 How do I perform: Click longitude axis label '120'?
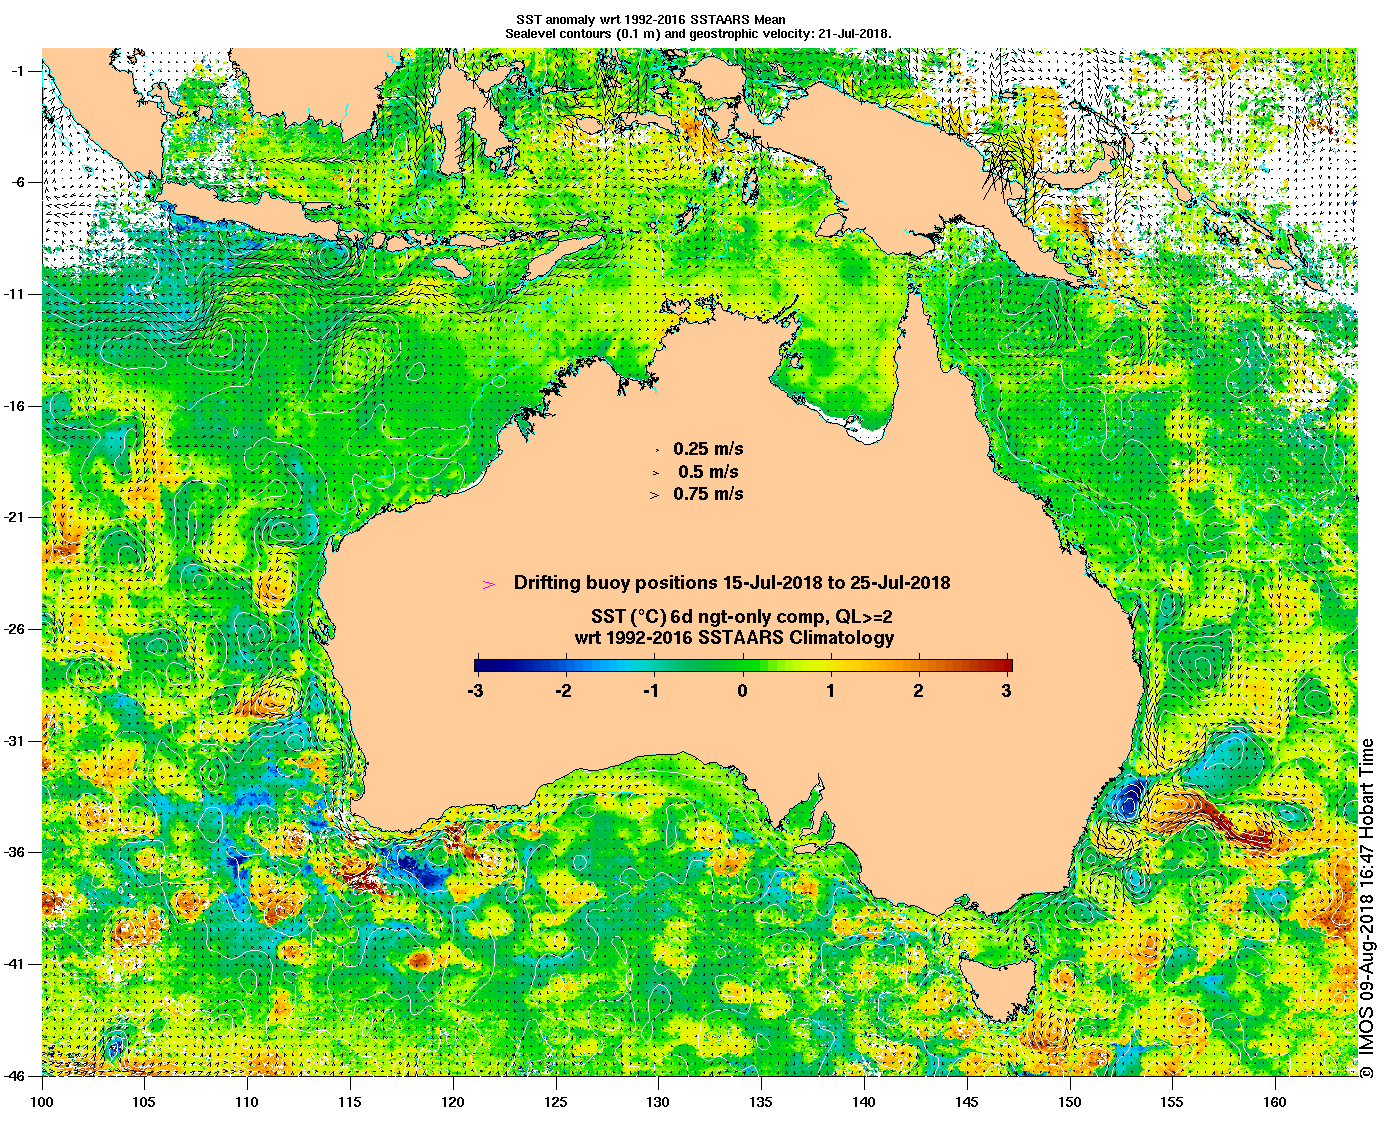(x=453, y=1102)
